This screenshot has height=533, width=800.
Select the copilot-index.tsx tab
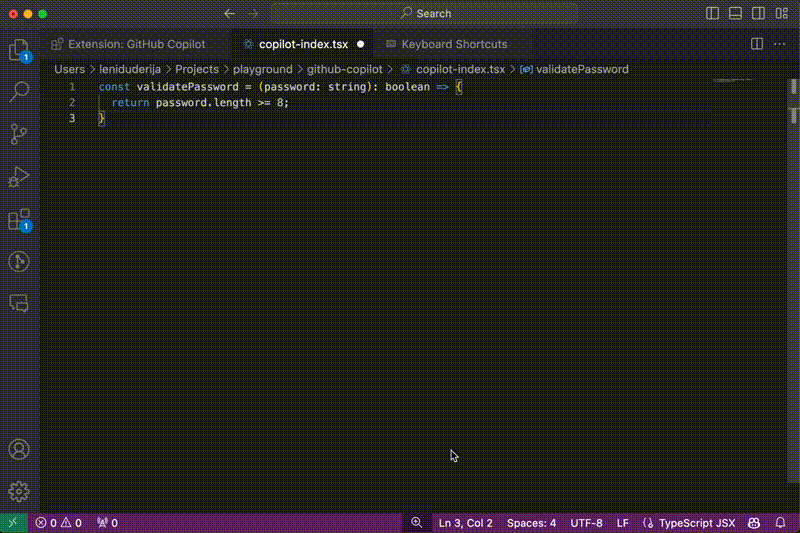point(303,44)
